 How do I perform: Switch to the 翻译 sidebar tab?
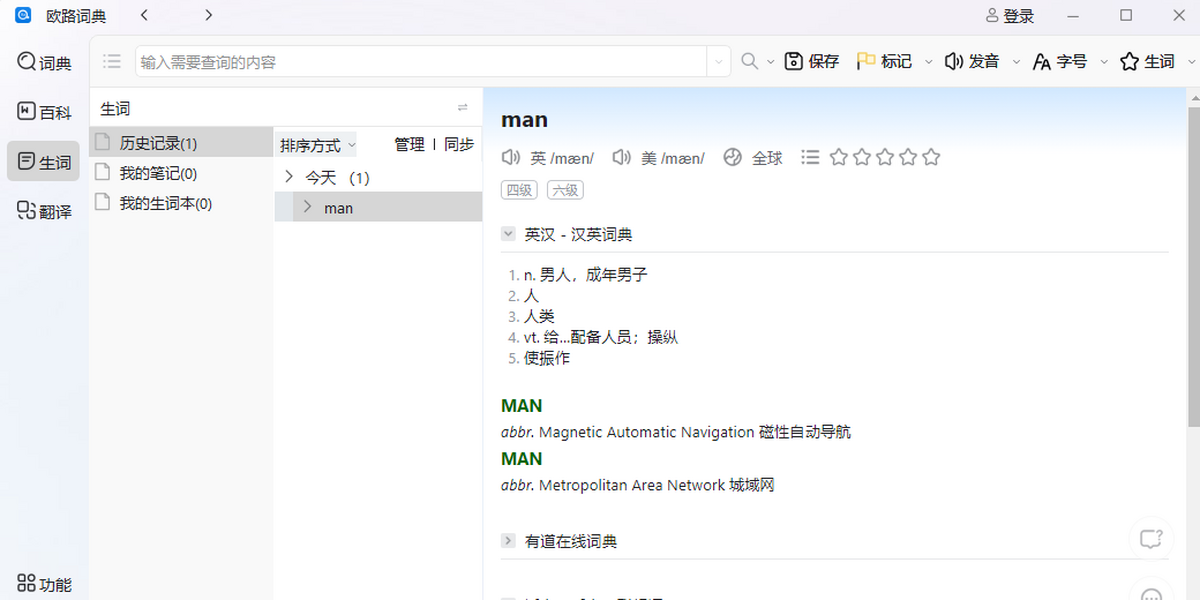click(x=44, y=211)
